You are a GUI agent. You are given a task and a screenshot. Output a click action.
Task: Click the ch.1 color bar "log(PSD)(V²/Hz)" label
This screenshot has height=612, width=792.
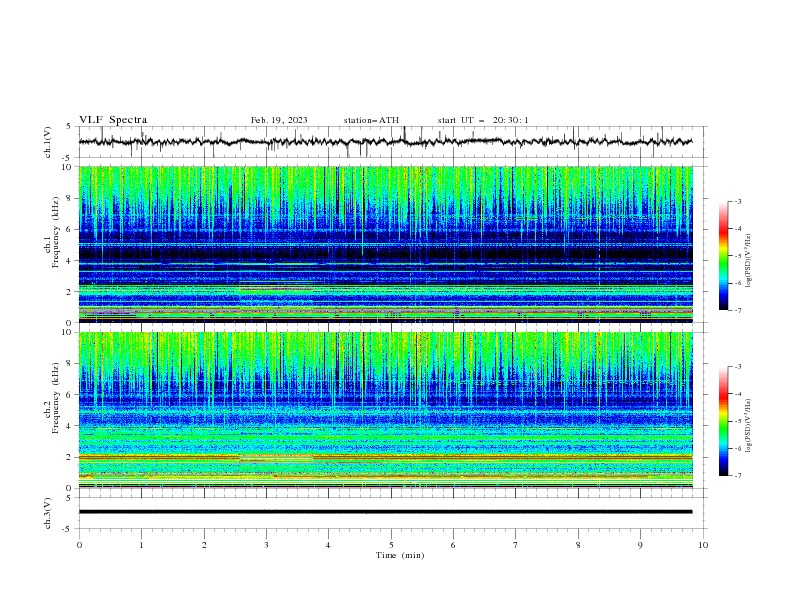[x=749, y=261]
